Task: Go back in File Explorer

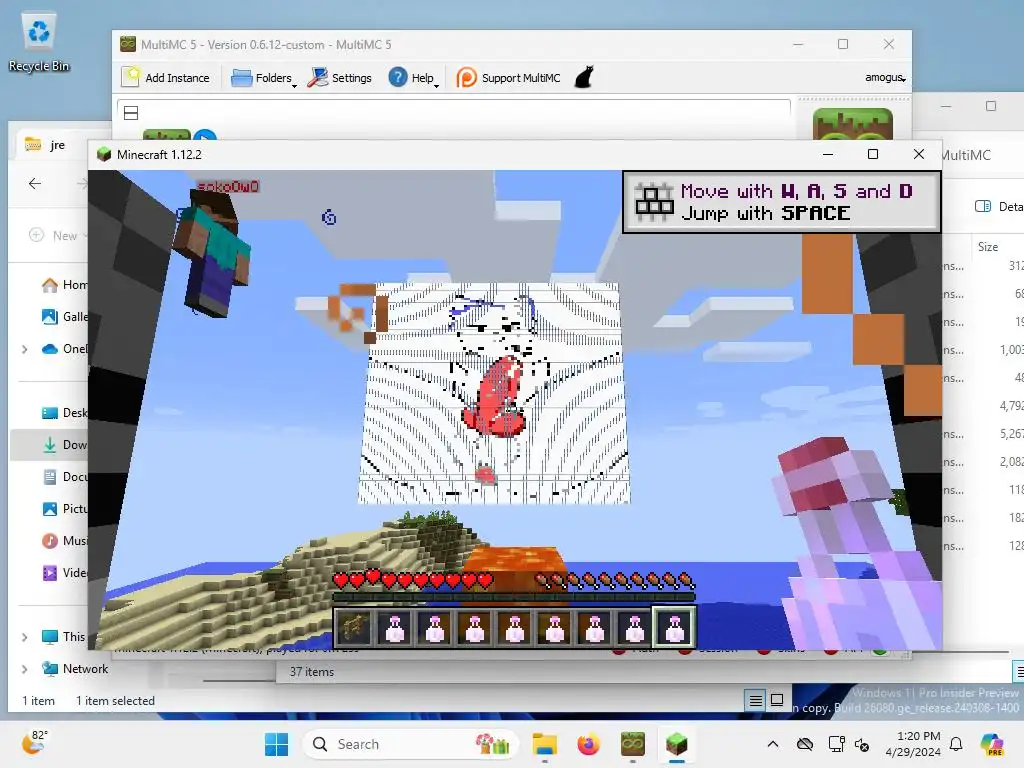Action: tap(35, 184)
